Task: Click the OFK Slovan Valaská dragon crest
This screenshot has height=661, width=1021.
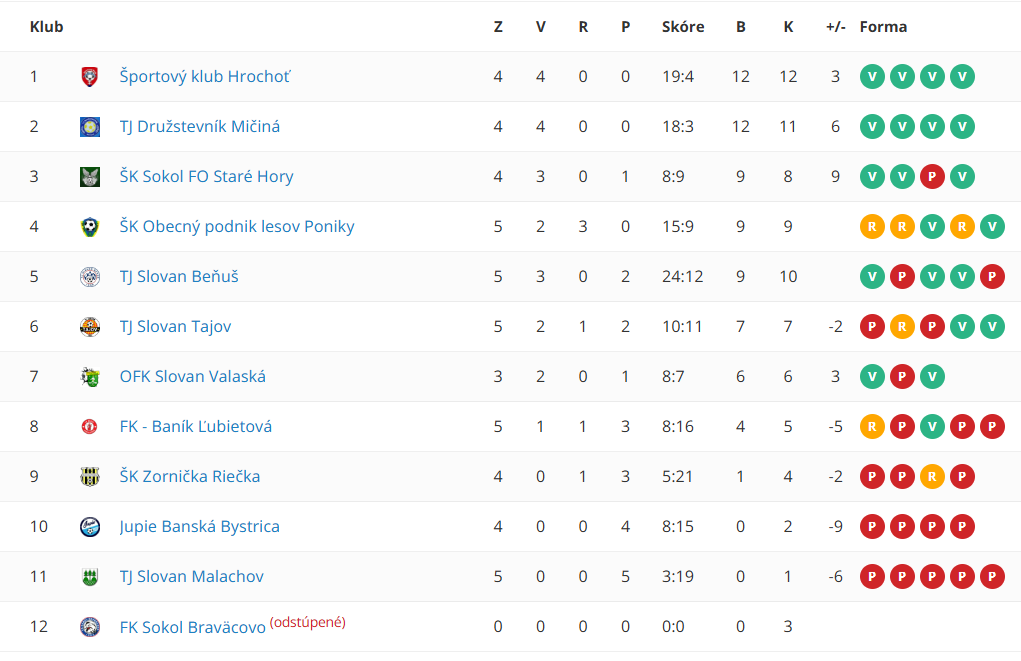Action: coord(90,376)
